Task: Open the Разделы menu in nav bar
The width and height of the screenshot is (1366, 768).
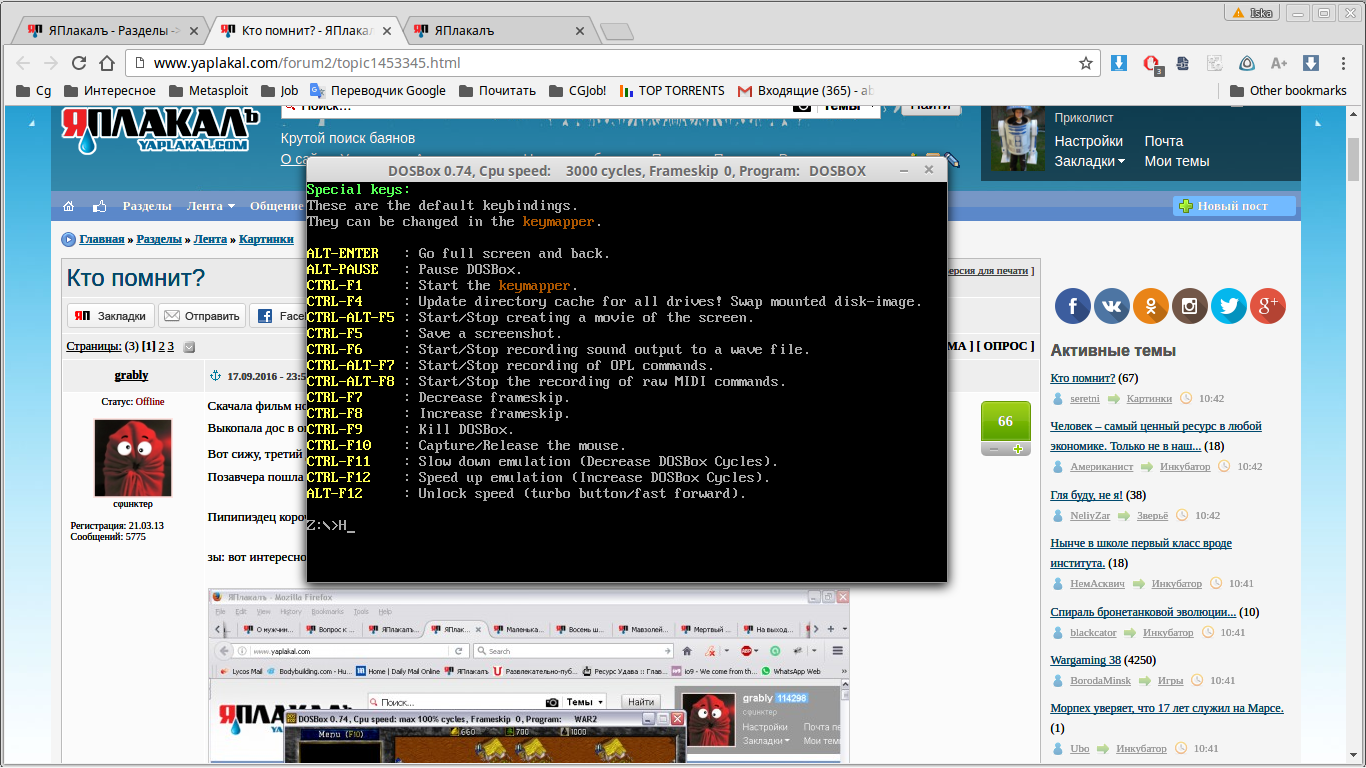Action: pyautogui.click(x=147, y=206)
